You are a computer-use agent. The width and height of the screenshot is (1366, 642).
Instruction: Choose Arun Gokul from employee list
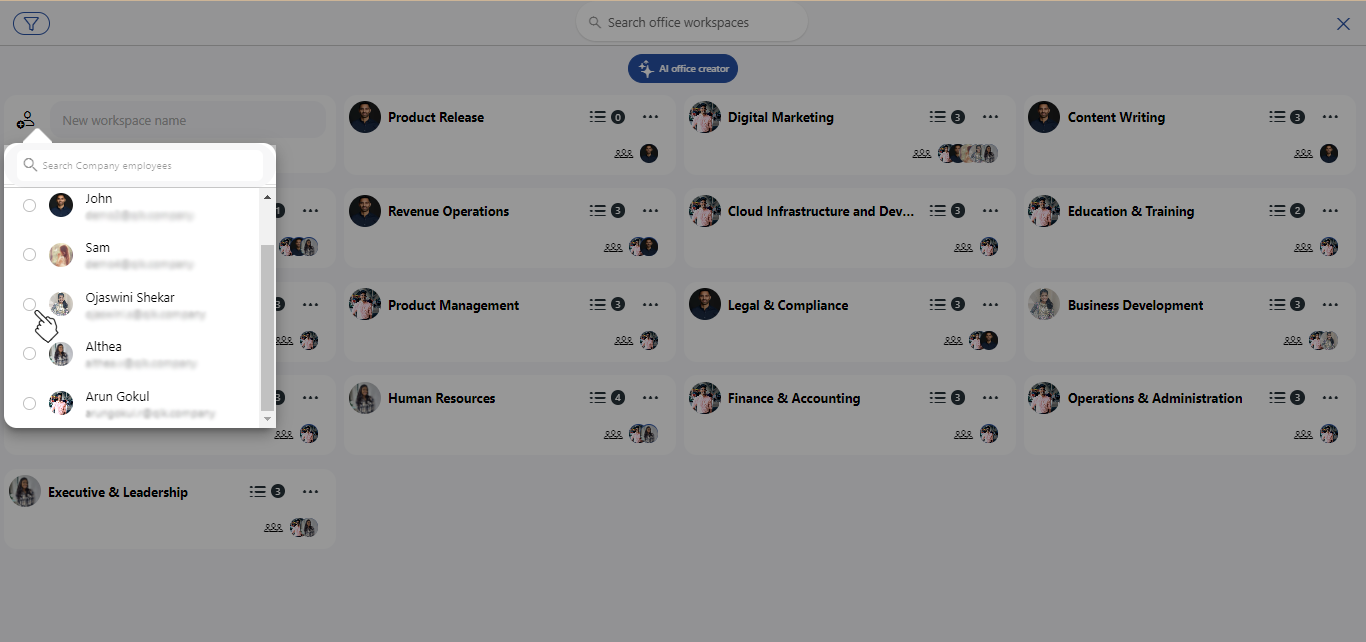pos(117,397)
